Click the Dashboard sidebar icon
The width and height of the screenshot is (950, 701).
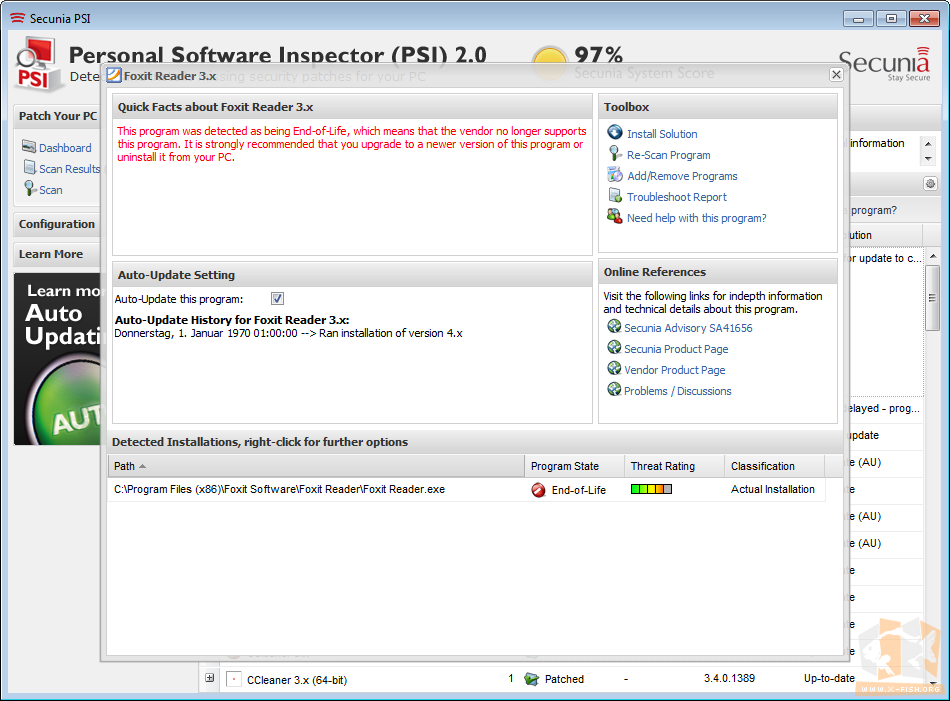[x=29, y=146]
